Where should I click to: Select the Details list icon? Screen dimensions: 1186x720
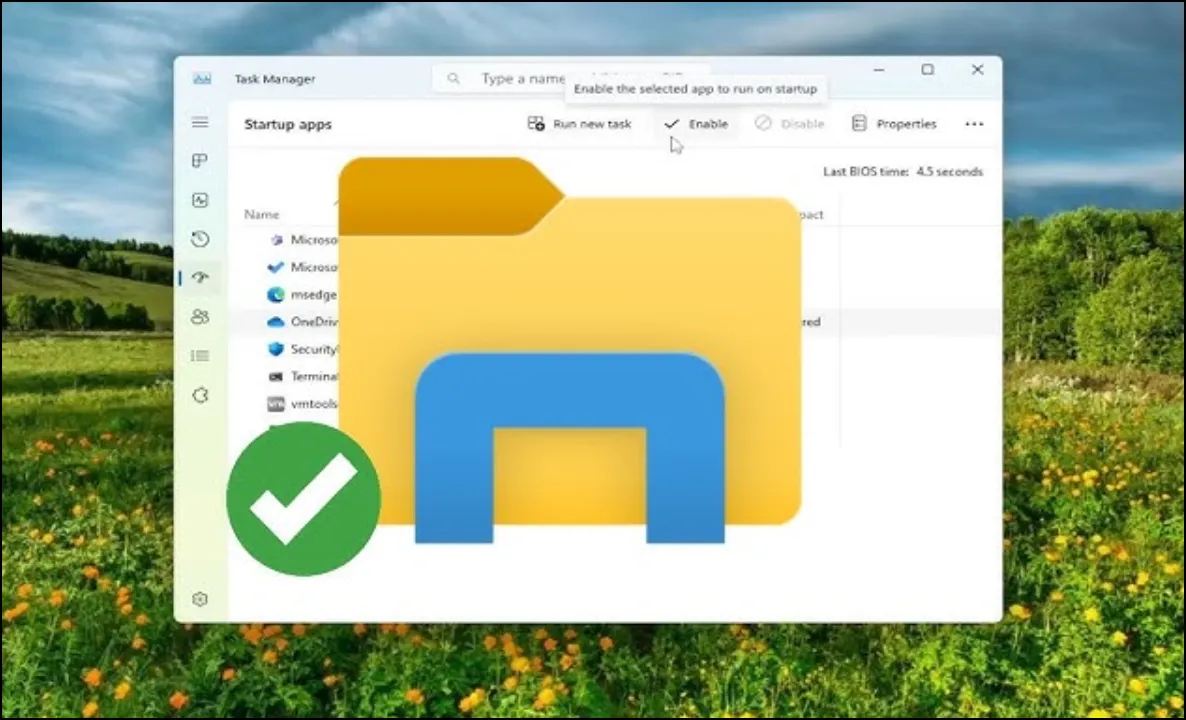coord(200,356)
